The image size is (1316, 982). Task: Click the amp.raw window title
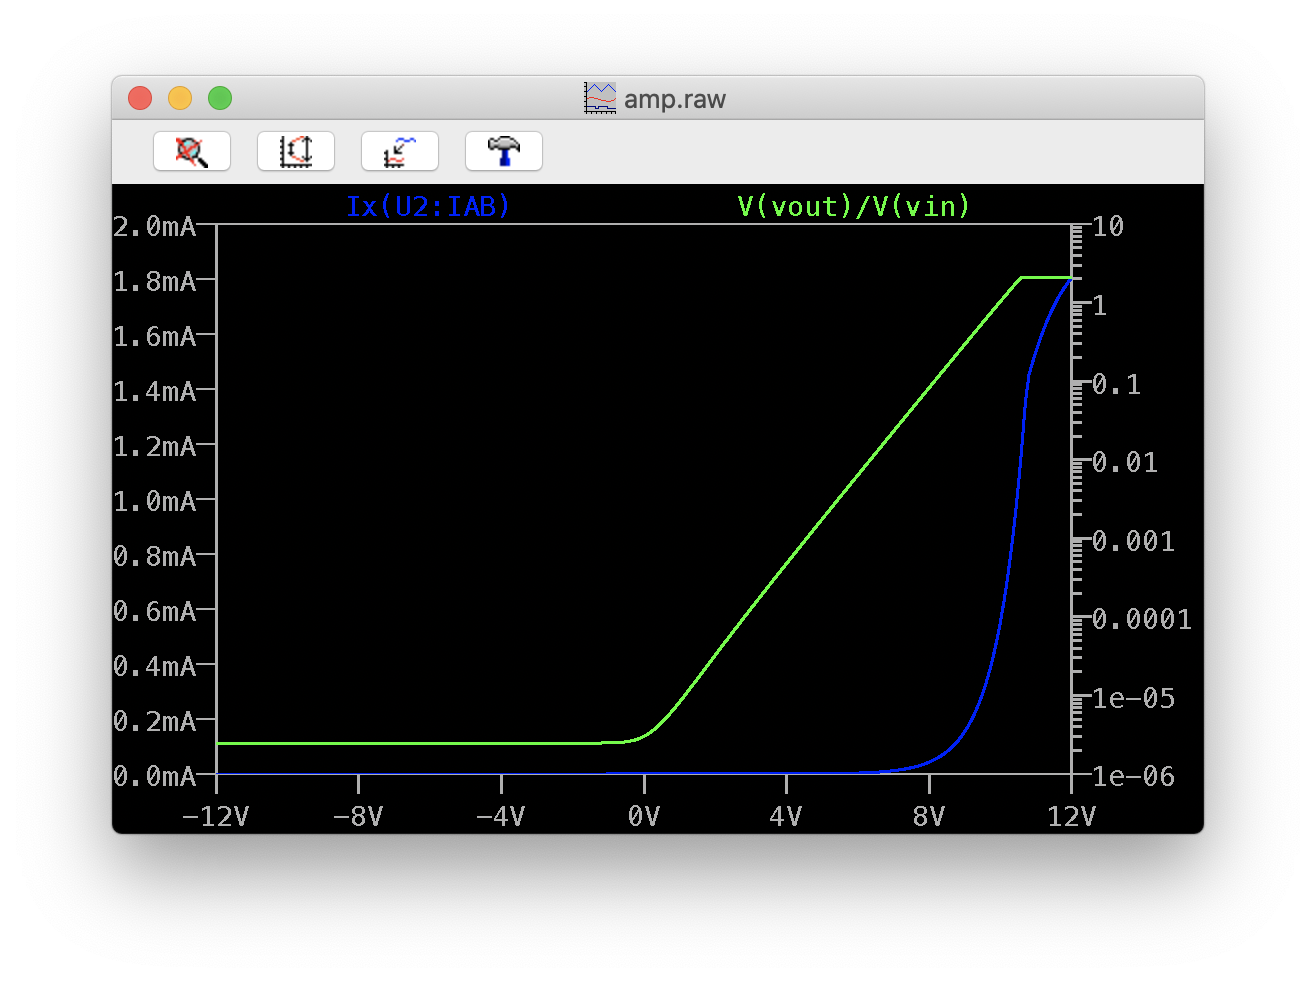(x=675, y=99)
